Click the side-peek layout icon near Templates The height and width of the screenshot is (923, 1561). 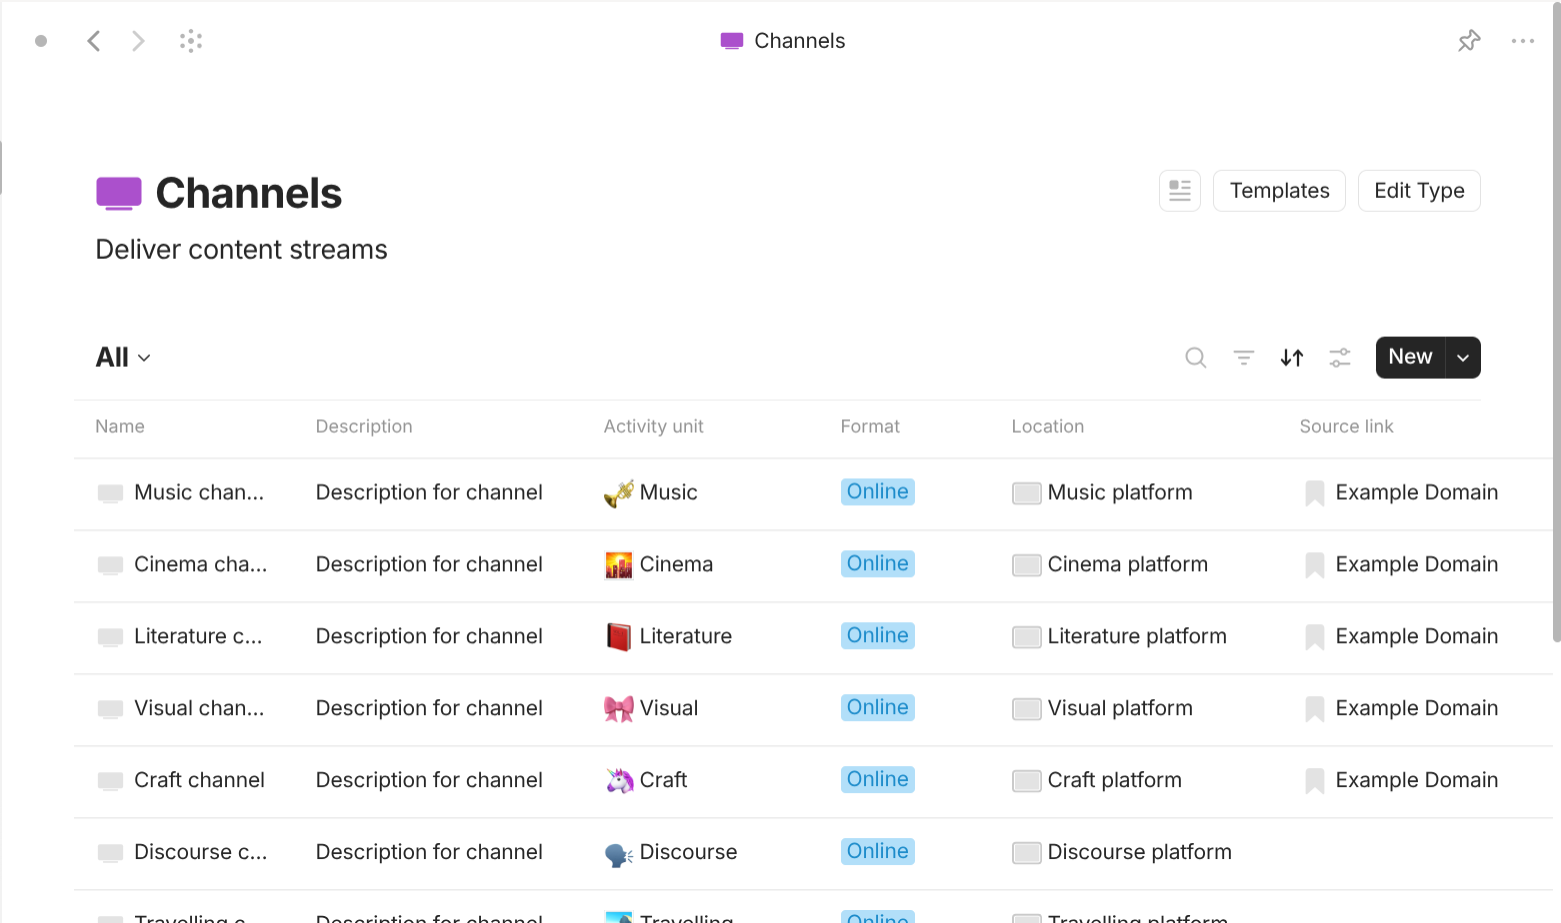point(1179,190)
